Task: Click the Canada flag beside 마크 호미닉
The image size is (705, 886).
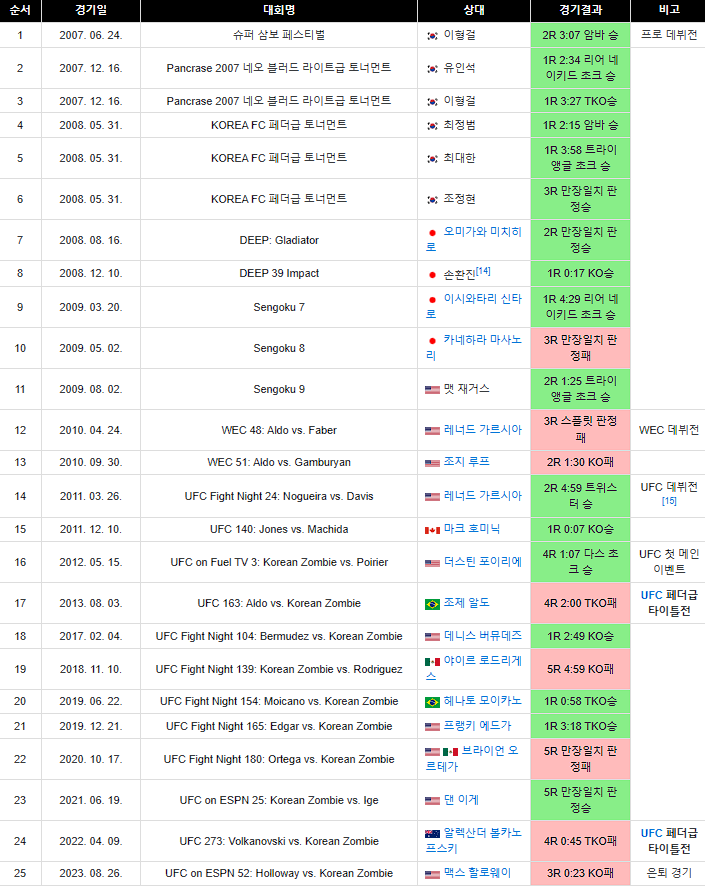Action: (432, 531)
